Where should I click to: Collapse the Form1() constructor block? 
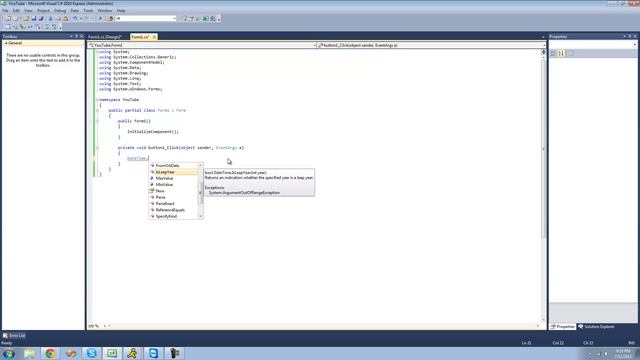97,121
